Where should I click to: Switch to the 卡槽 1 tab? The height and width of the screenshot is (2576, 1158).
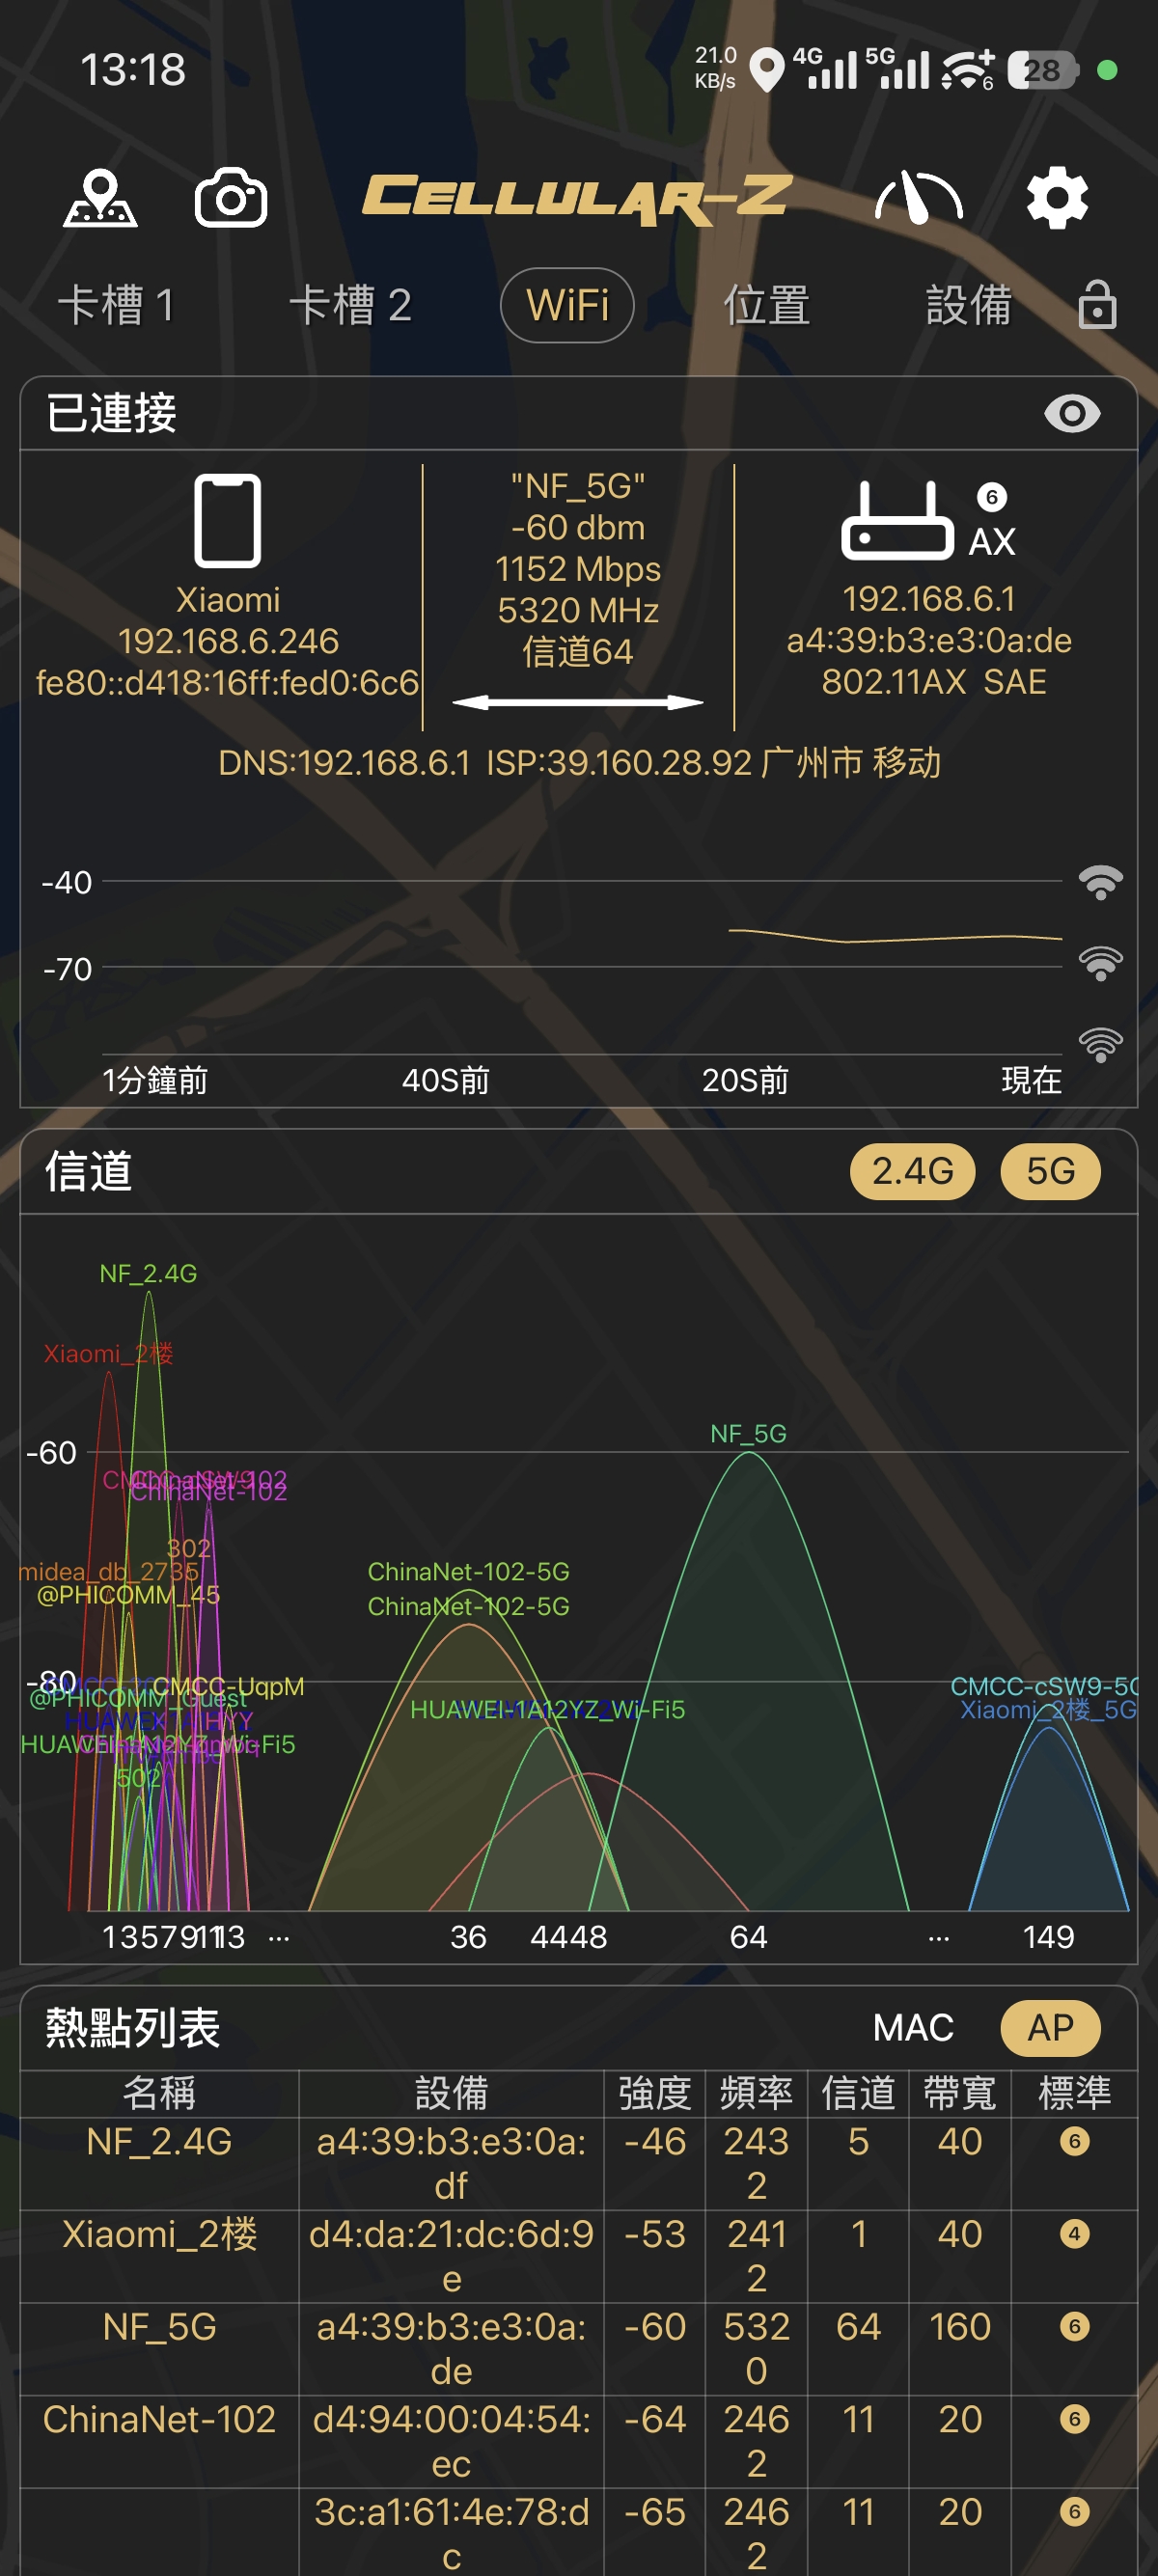[116, 305]
